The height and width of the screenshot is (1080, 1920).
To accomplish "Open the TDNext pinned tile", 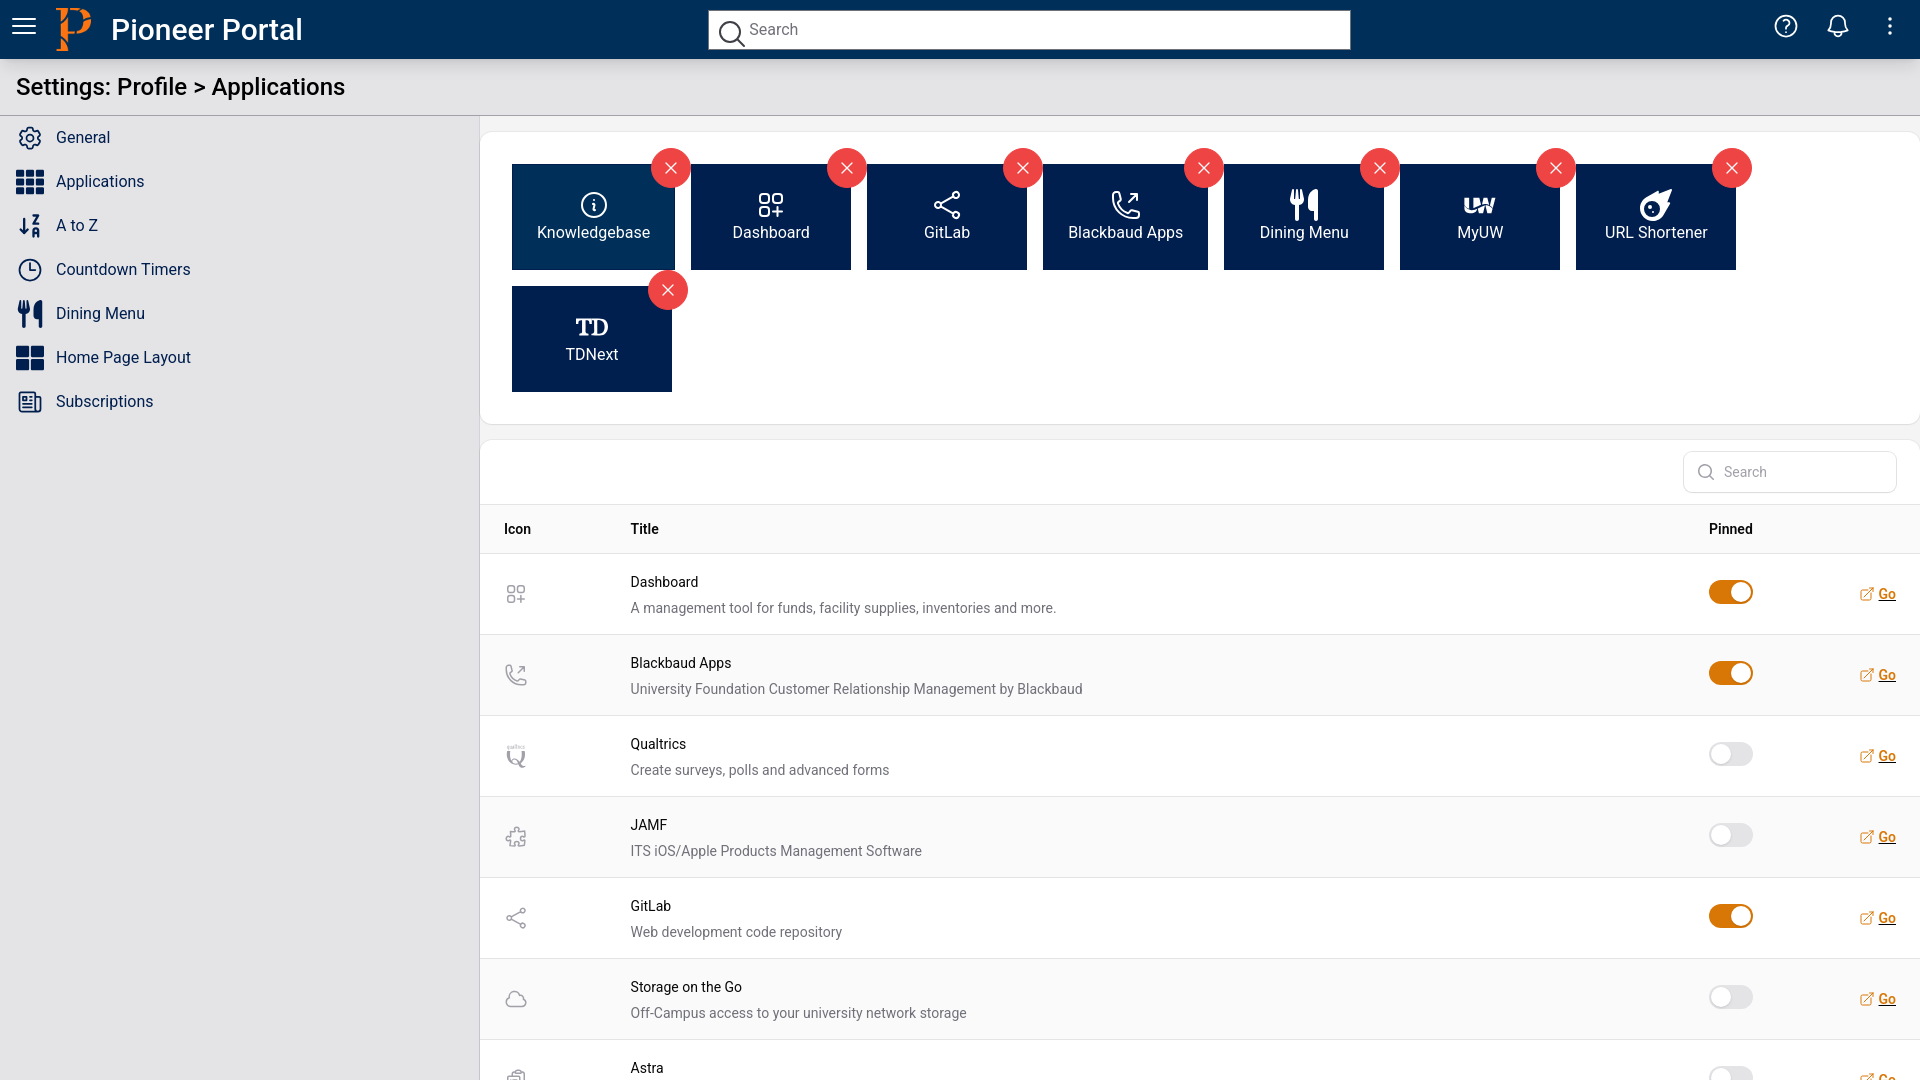I will (592, 339).
